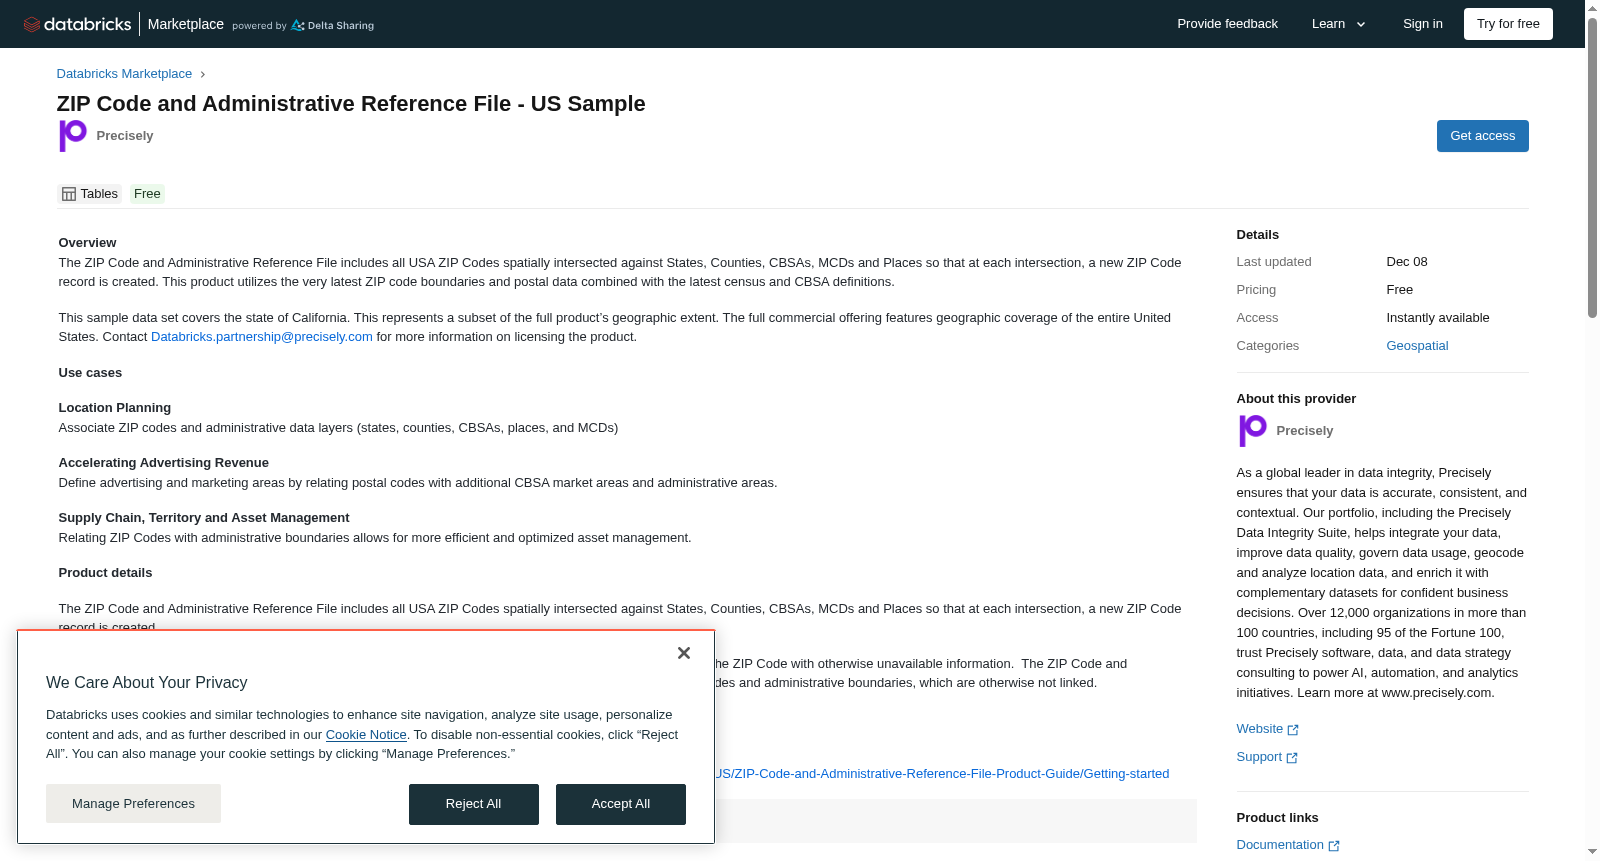Open the provider Support link
The width and height of the screenshot is (1600, 861).
coord(1259,757)
